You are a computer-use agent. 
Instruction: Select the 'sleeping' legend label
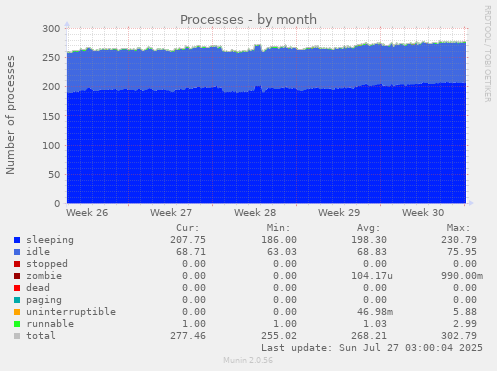50,240
